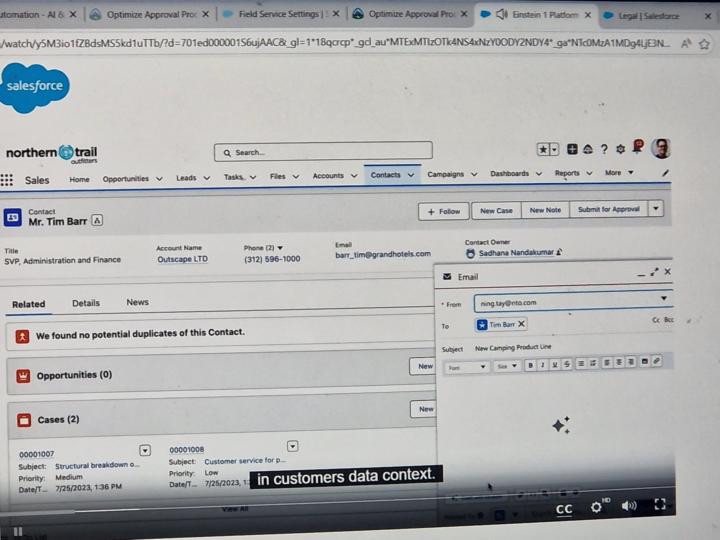The height and width of the screenshot is (540, 720).
Task: Click the Einstein sparkle icon in email body
Action: (x=561, y=426)
